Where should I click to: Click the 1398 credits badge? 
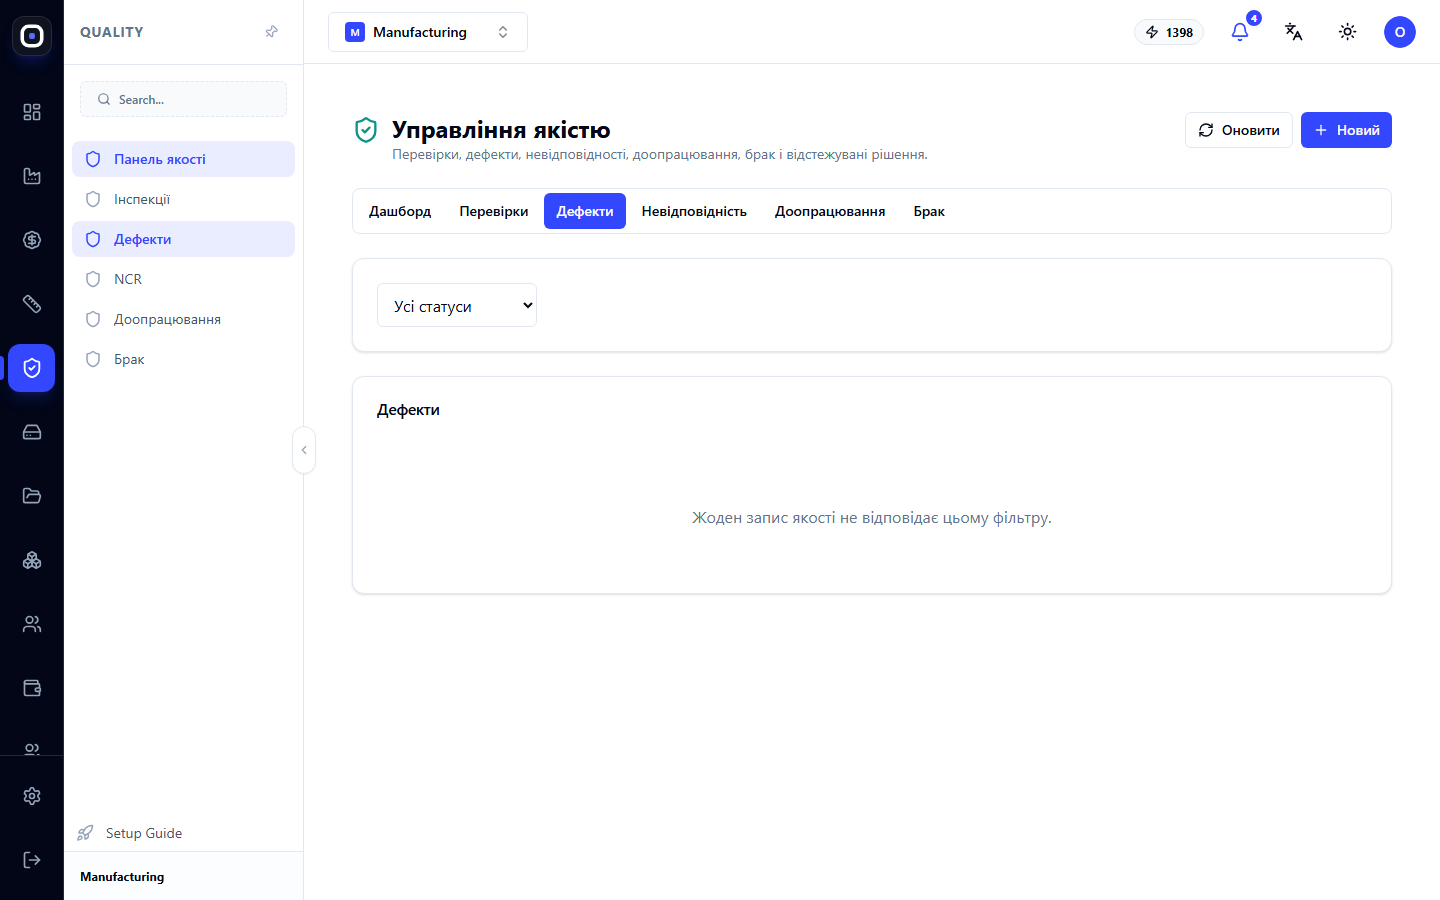tap(1169, 32)
